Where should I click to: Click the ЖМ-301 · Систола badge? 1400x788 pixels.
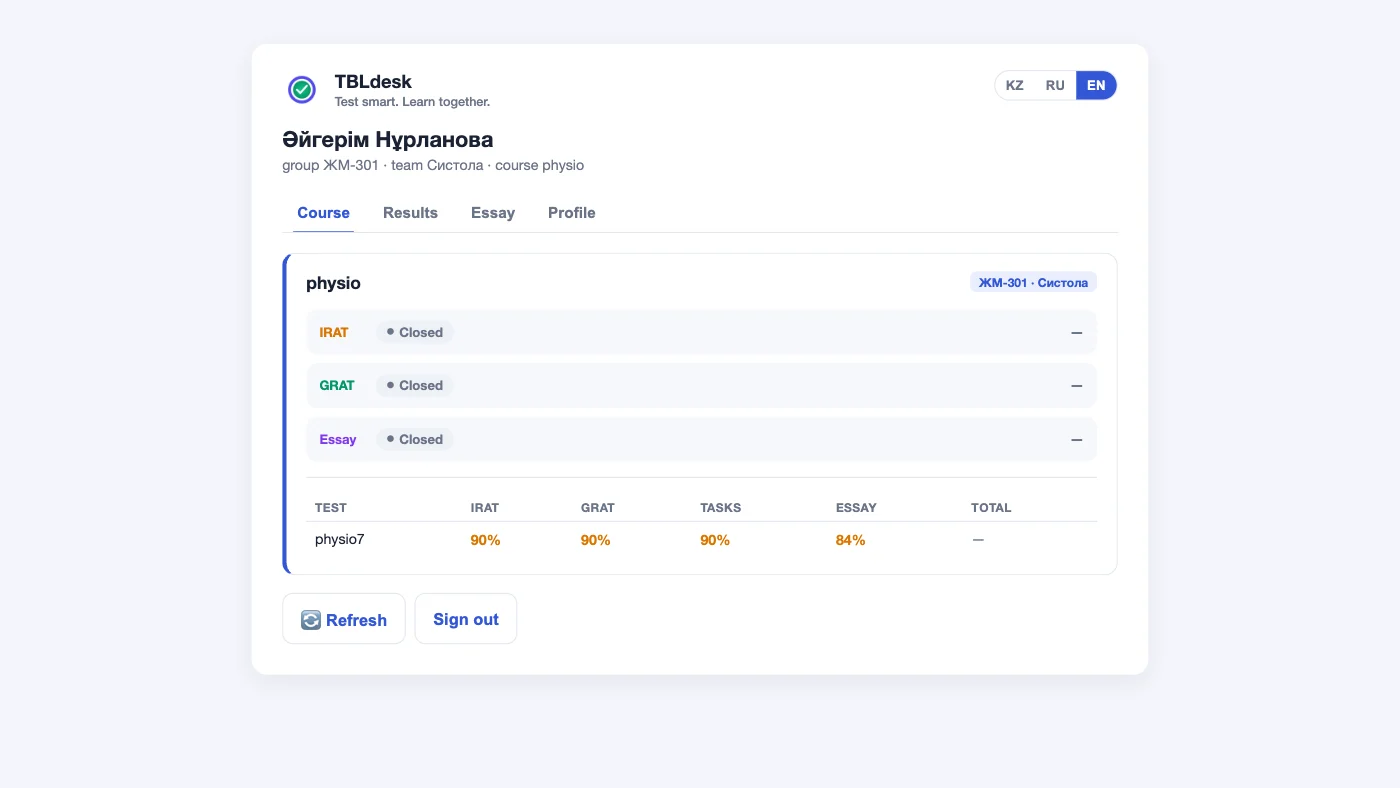1033,283
